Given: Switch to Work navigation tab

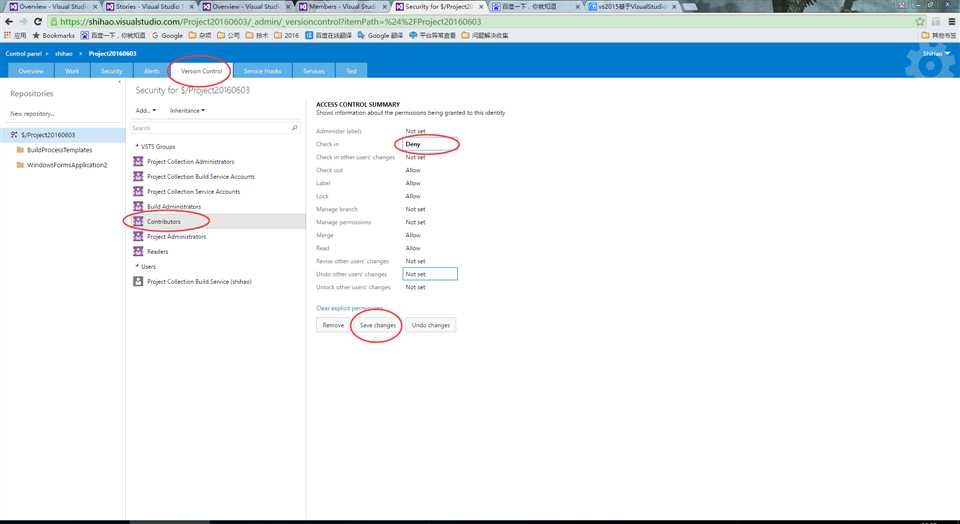Looking at the screenshot, I should point(72,71).
